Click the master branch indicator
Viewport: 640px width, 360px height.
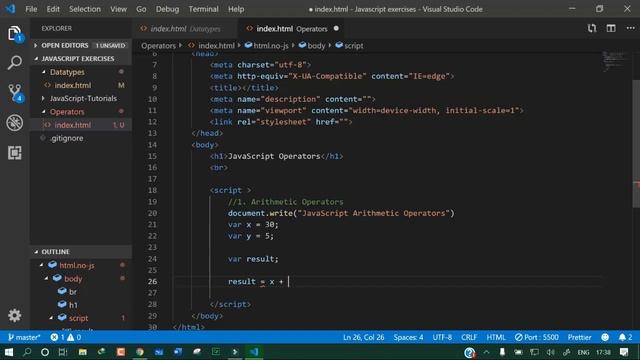(x=24, y=338)
